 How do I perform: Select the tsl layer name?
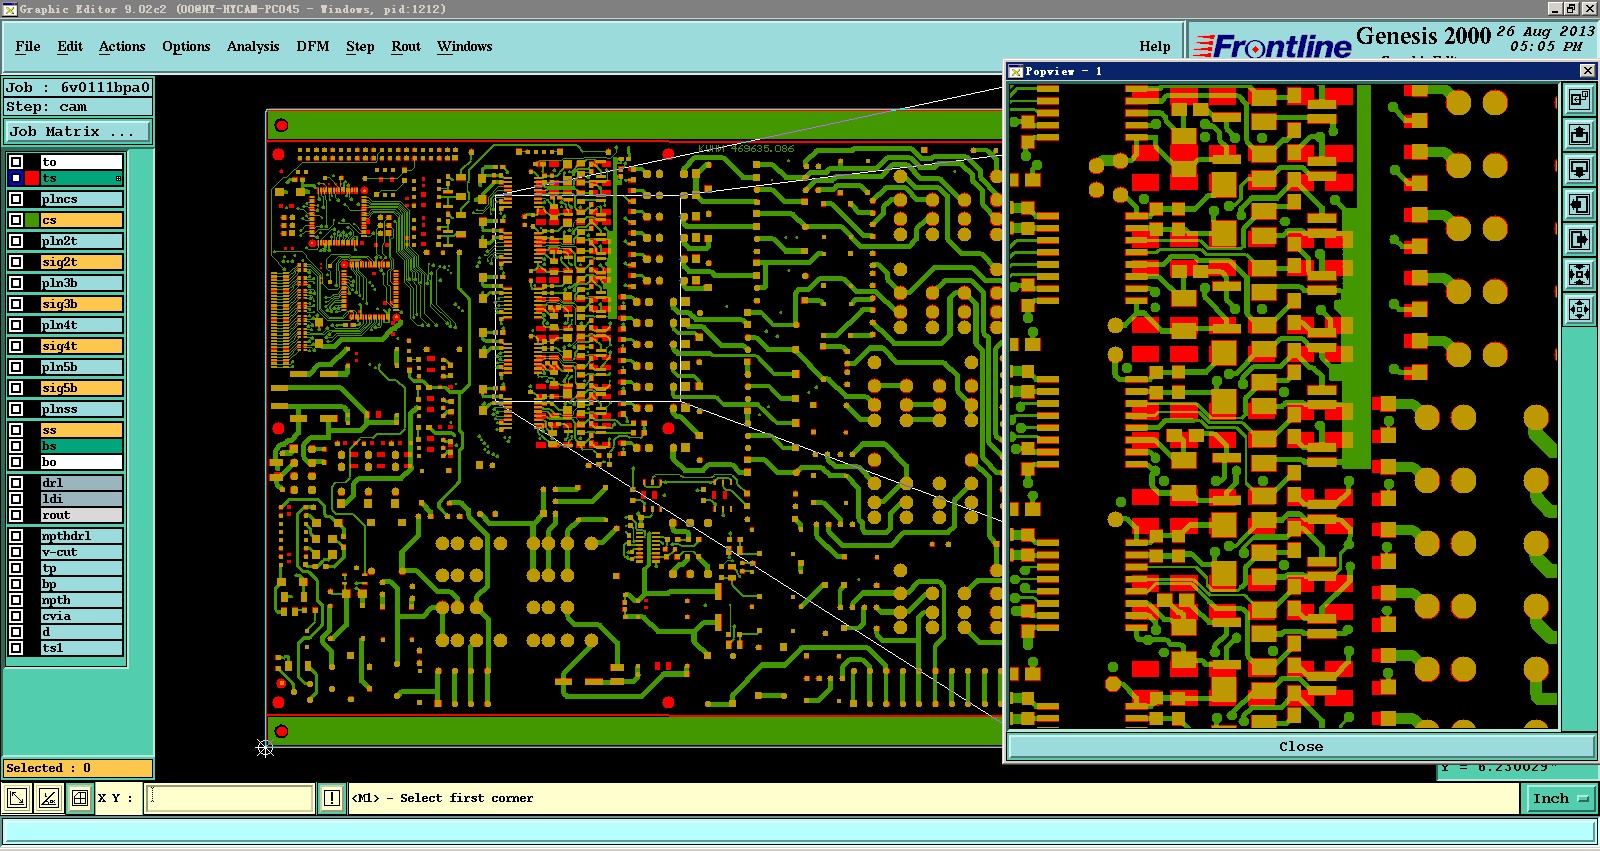tap(81, 648)
